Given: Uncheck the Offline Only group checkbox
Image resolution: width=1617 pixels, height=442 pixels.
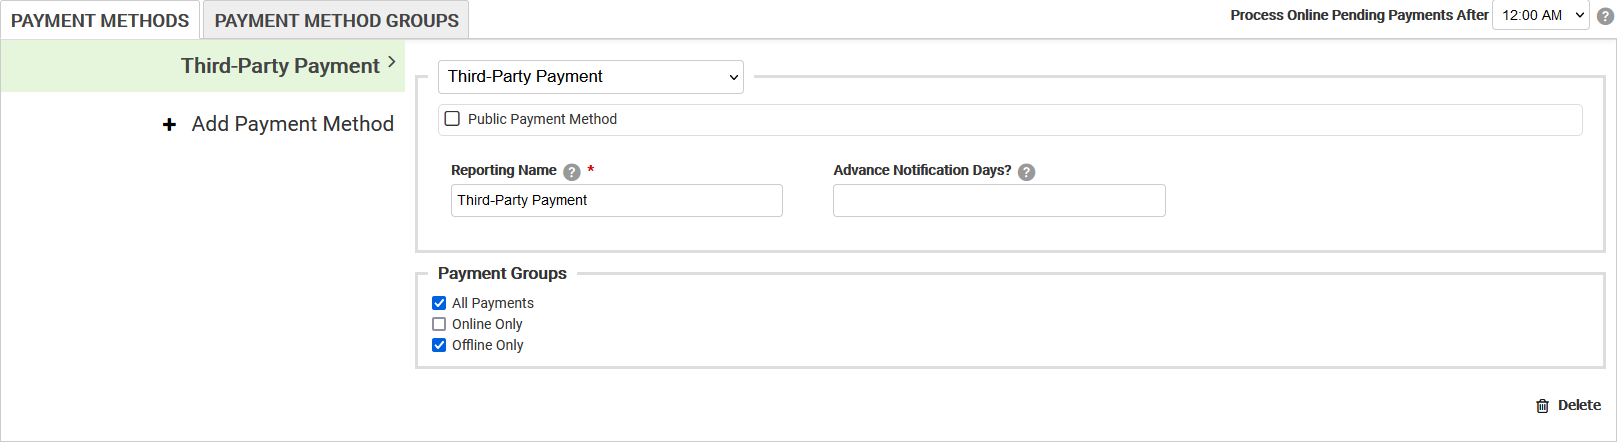Looking at the screenshot, I should [439, 345].
